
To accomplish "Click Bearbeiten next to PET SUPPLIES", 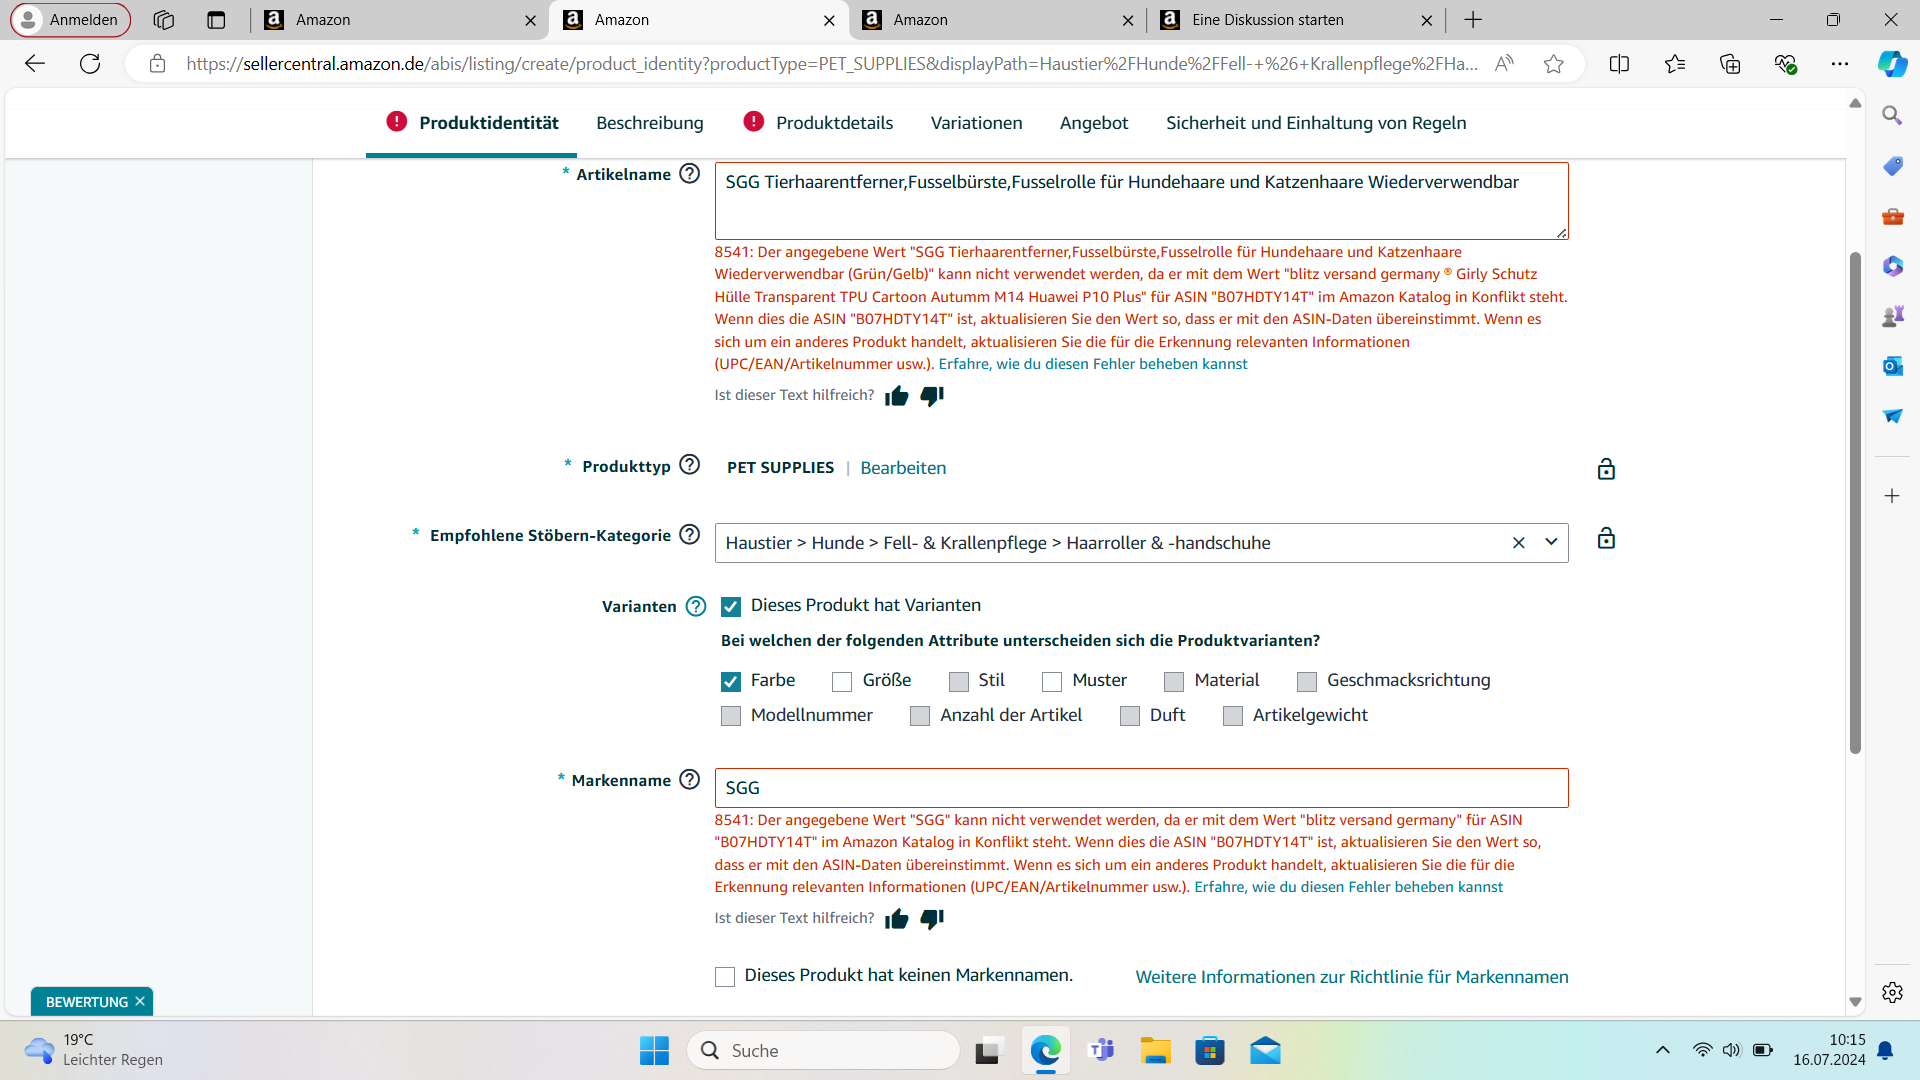I will tap(903, 468).
